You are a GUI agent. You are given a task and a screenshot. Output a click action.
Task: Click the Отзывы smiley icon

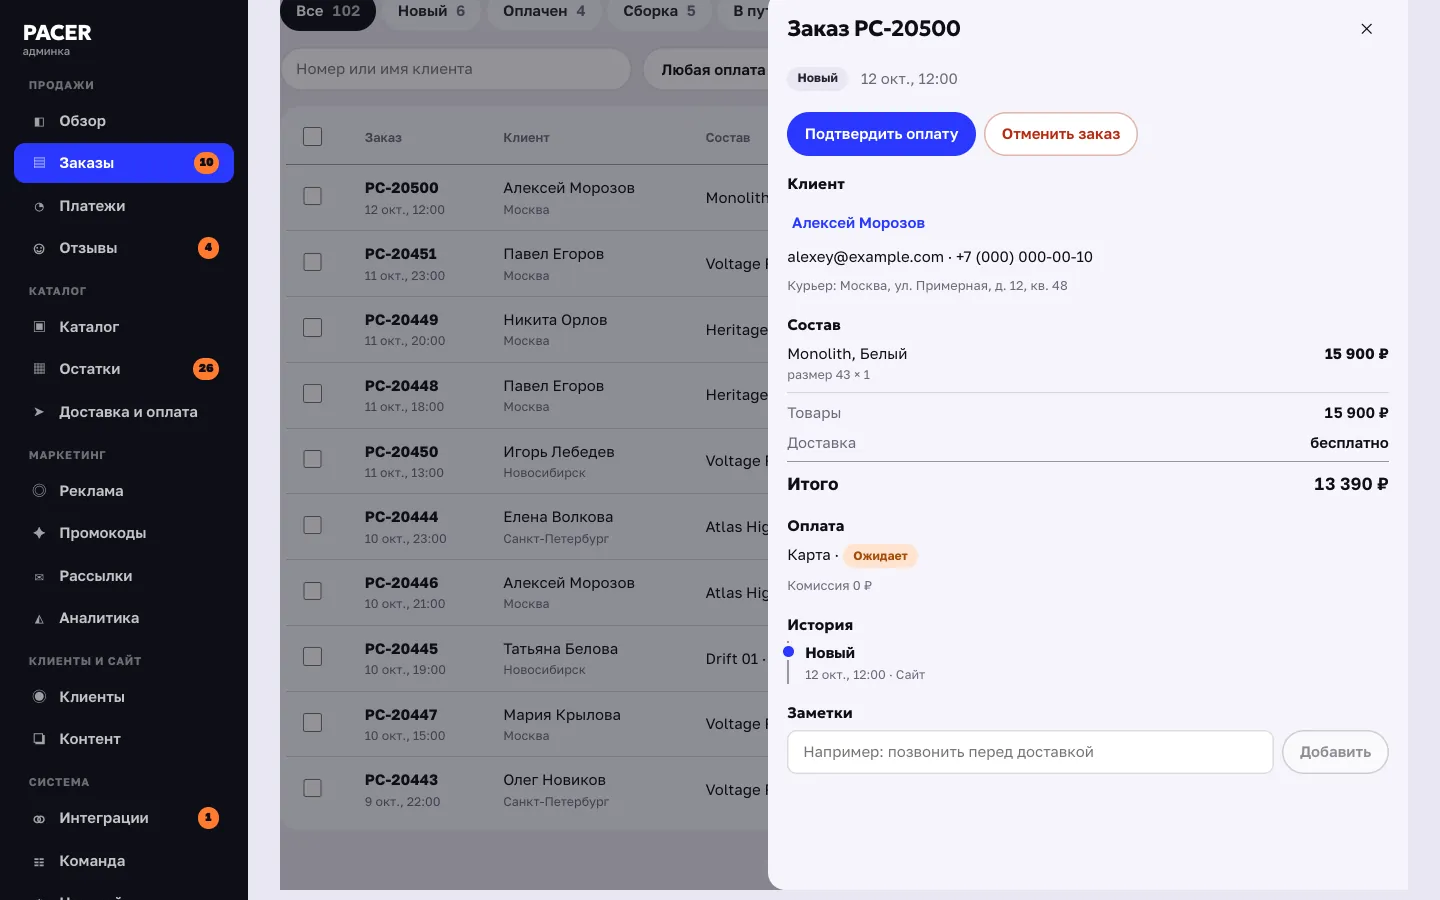pos(39,249)
